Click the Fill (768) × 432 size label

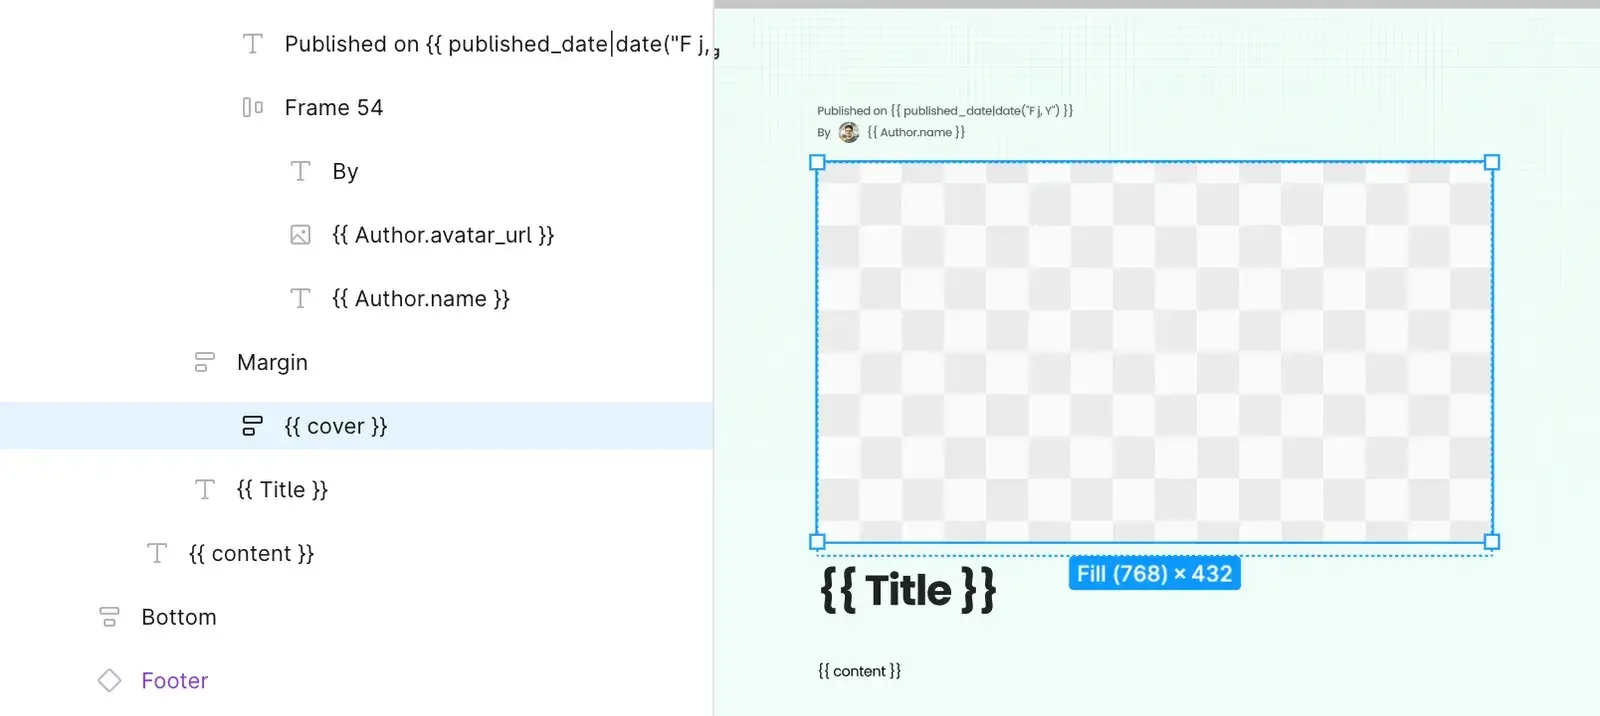(x=1154, y=574)
